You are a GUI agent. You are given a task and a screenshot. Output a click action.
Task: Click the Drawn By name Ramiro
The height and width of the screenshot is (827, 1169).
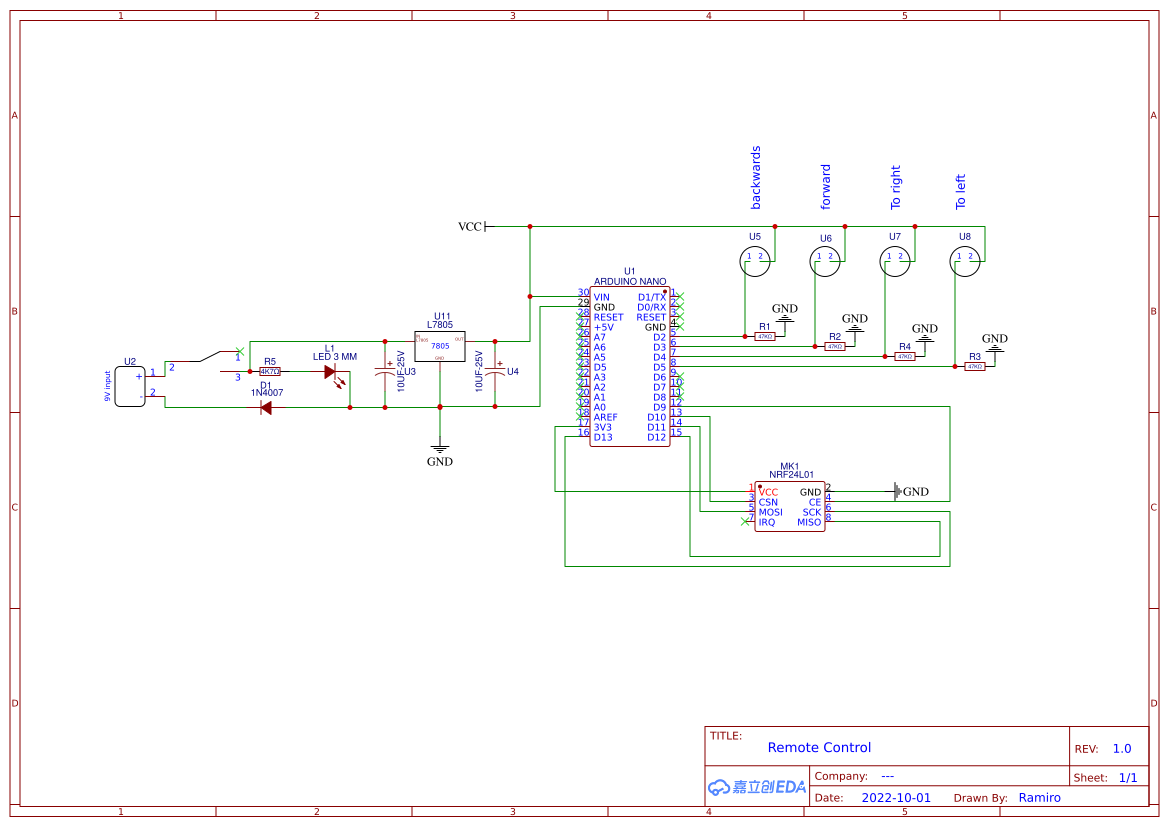pyautogui.click(x=1039, y=798)
